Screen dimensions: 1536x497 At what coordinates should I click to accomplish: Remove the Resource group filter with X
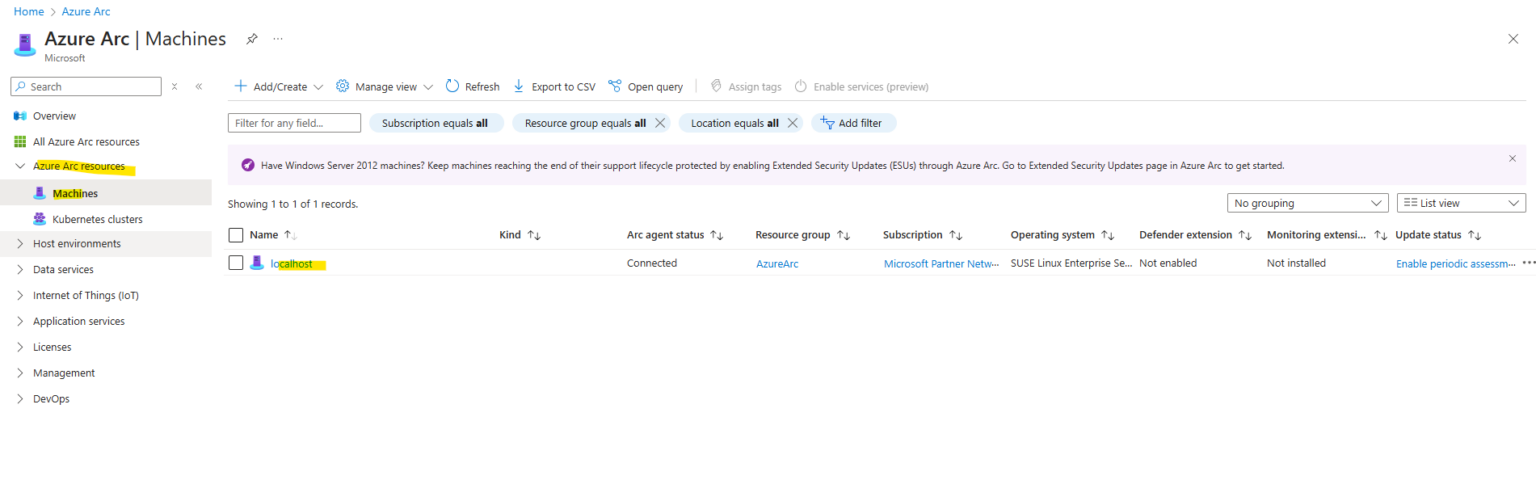point(659,123)
